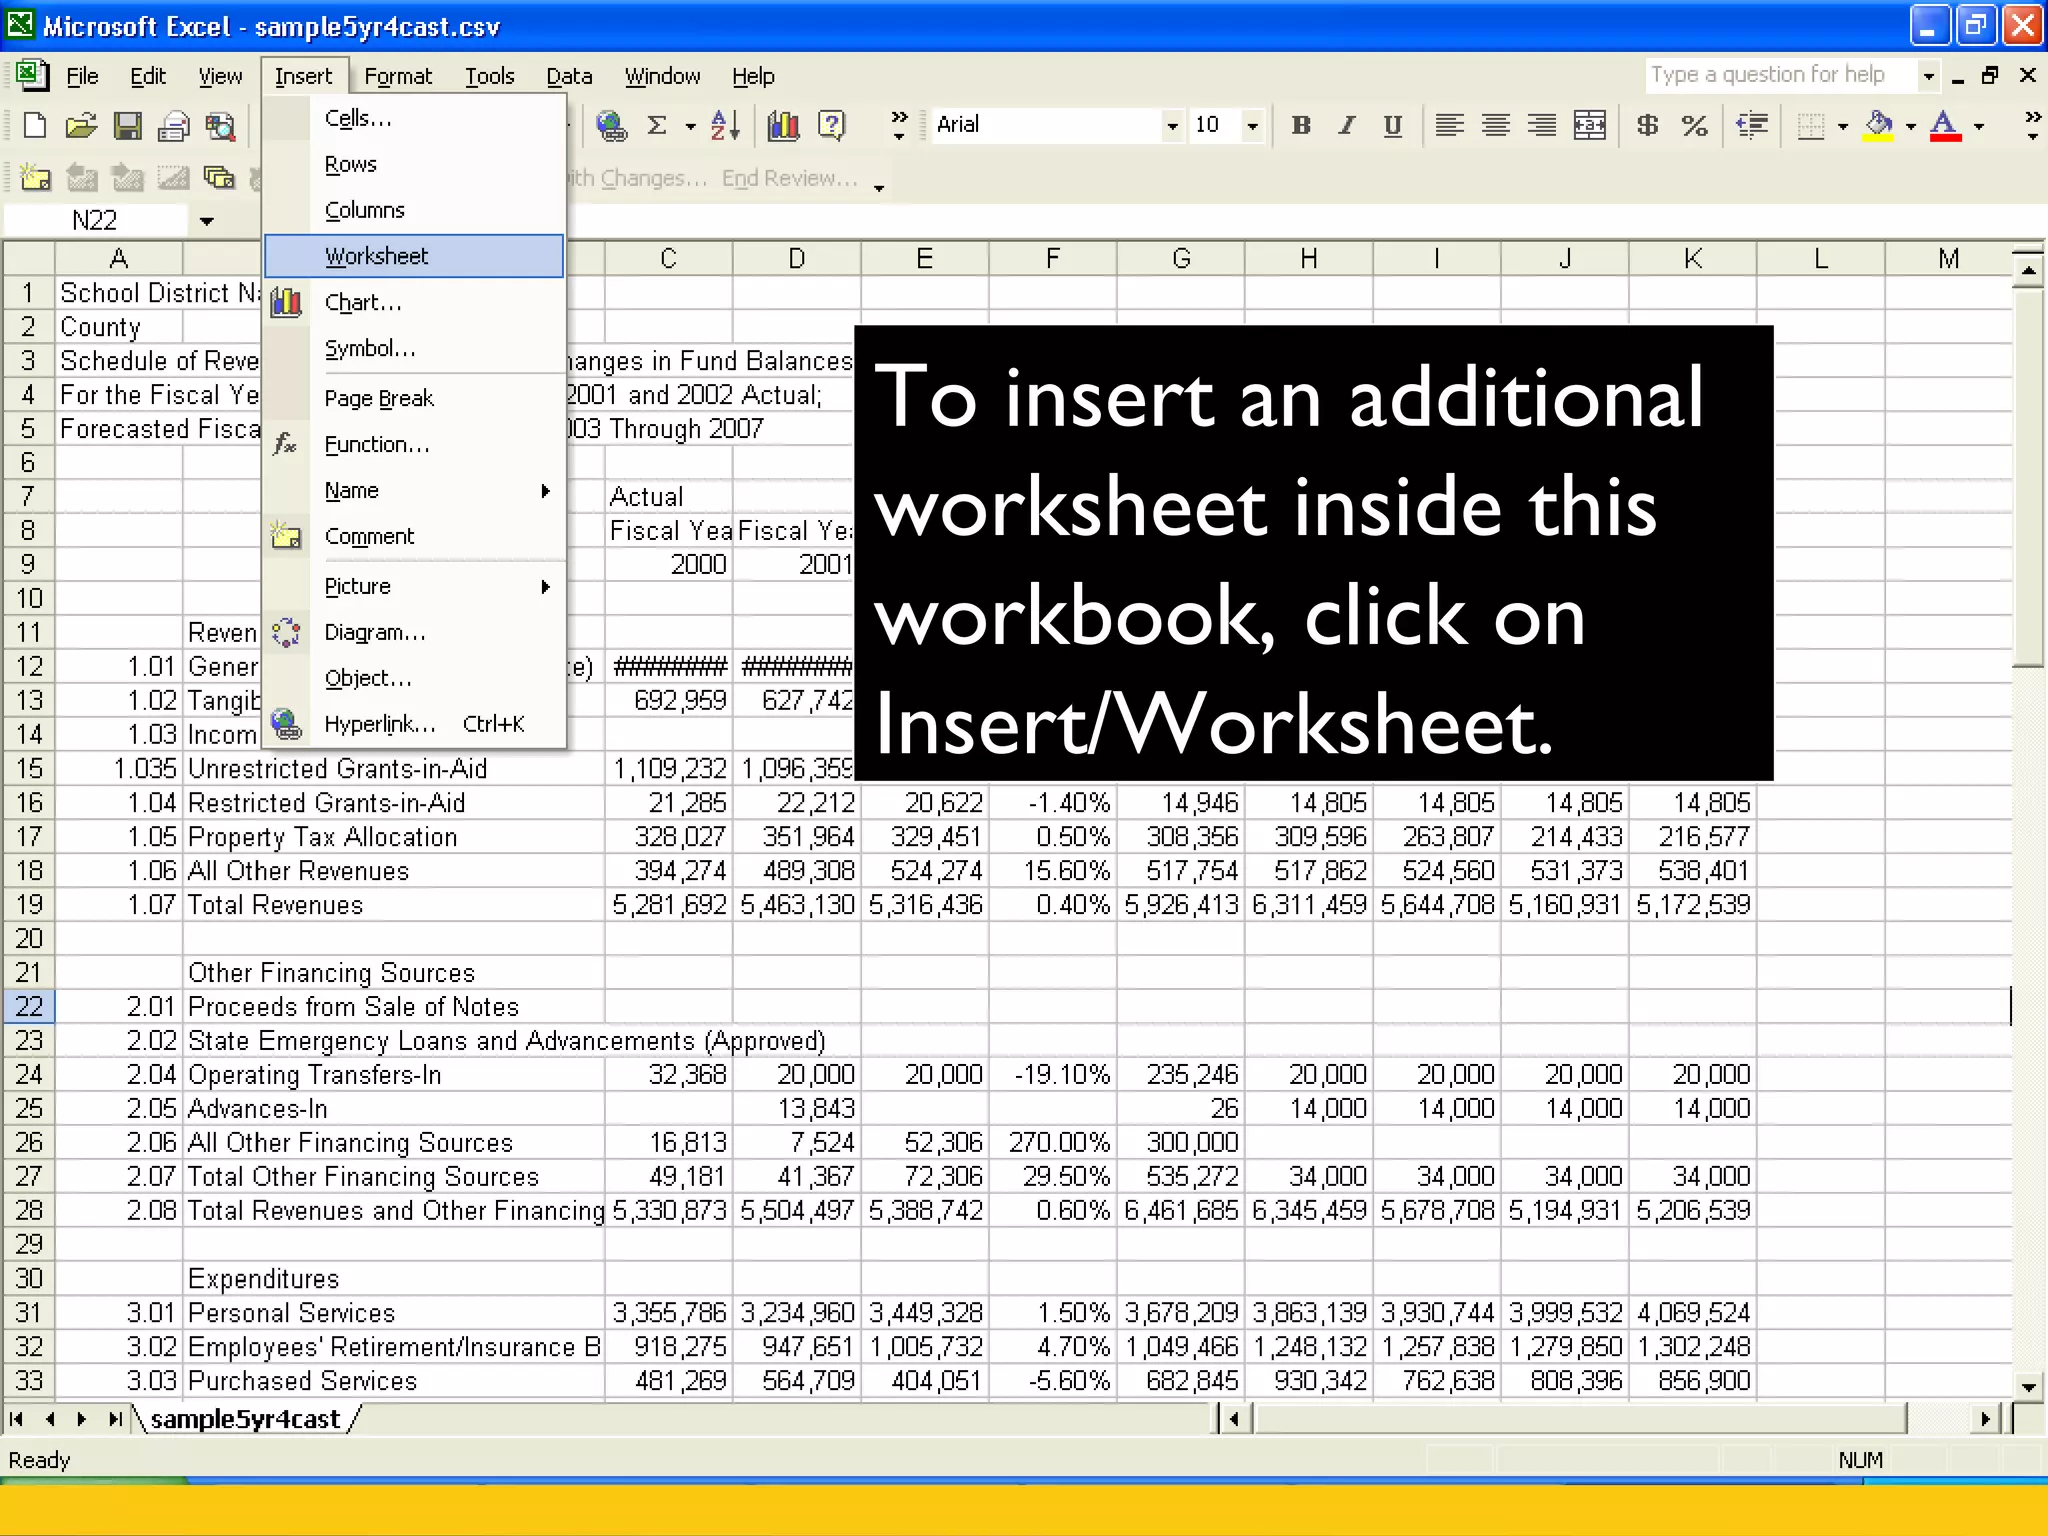2048x1536 pixels.
Task: Expand the Arial font name dropdown
Action: coord(1172,126)
